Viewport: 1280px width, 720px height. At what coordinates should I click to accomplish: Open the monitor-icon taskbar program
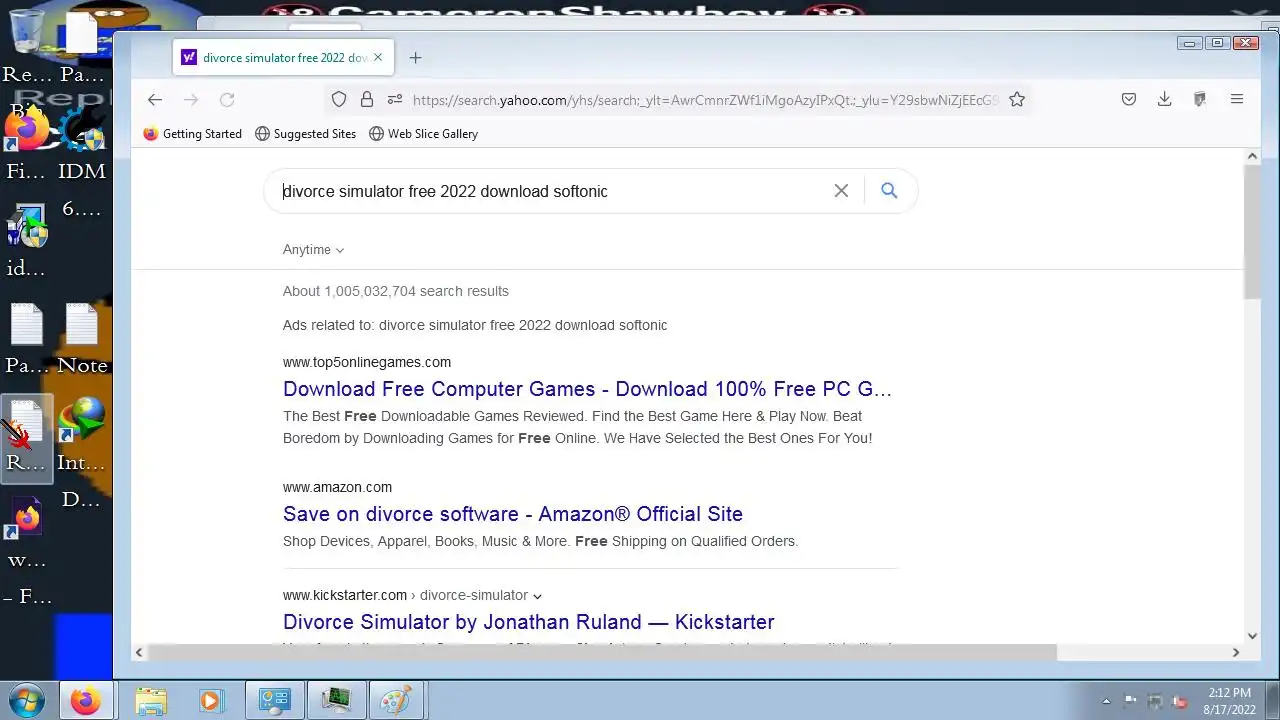(336, 701)
